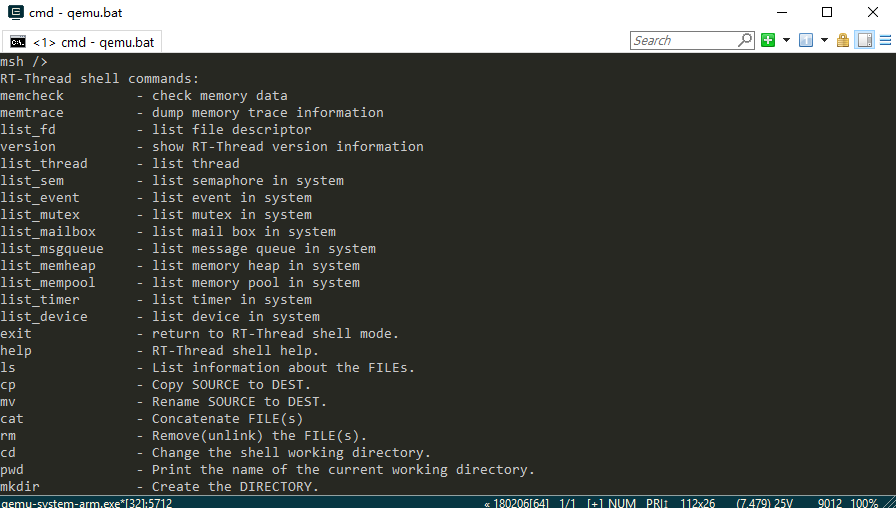Click the ConEmu window icon in title bar
896x508 pixels.
pyautogui.click(x=15, y=12)
